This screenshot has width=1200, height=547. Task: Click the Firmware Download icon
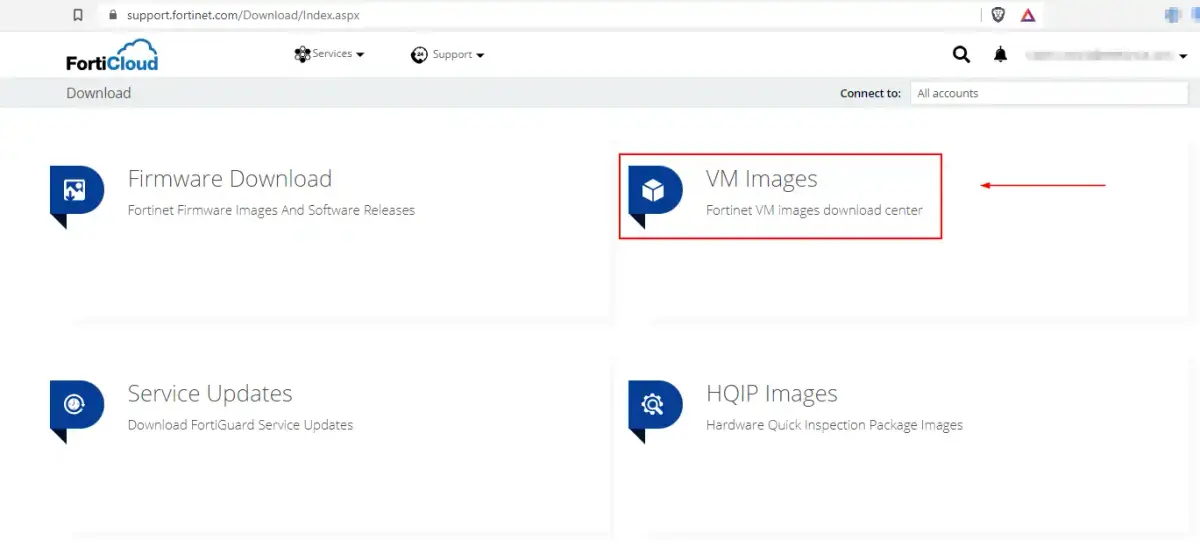tap(75, 192)
